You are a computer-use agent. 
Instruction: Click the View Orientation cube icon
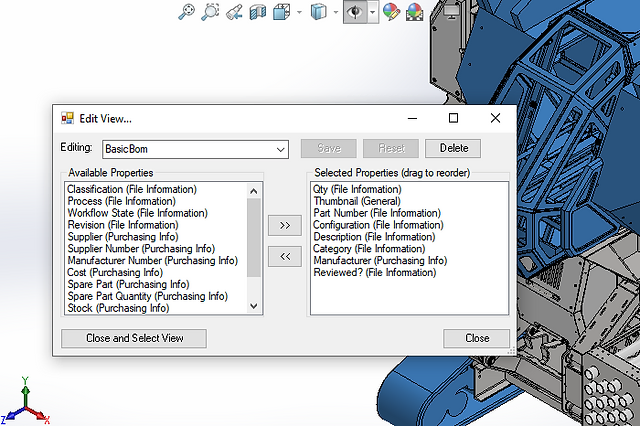pyautogui.click(x=281, y=11)
